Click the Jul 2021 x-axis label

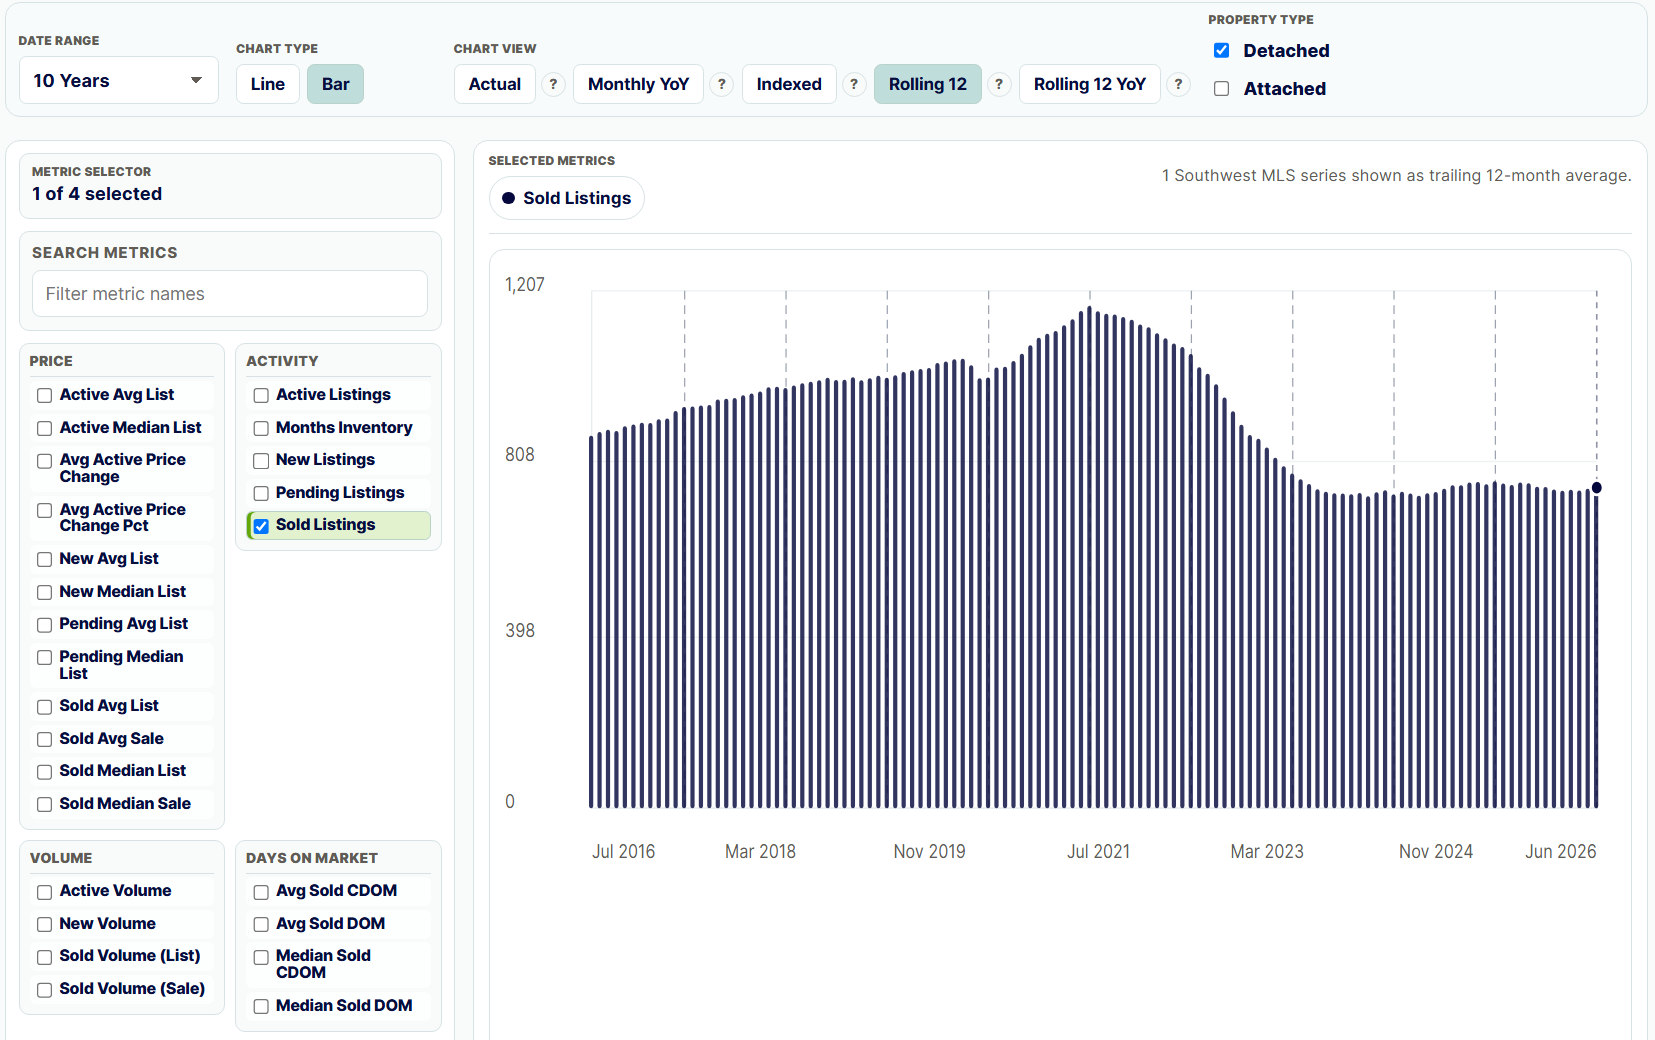click(1098, 852)
